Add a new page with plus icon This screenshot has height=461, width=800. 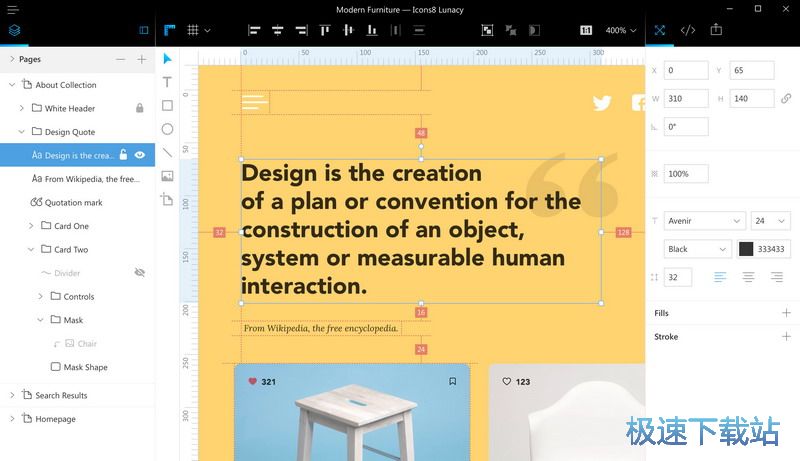point(141,59)
